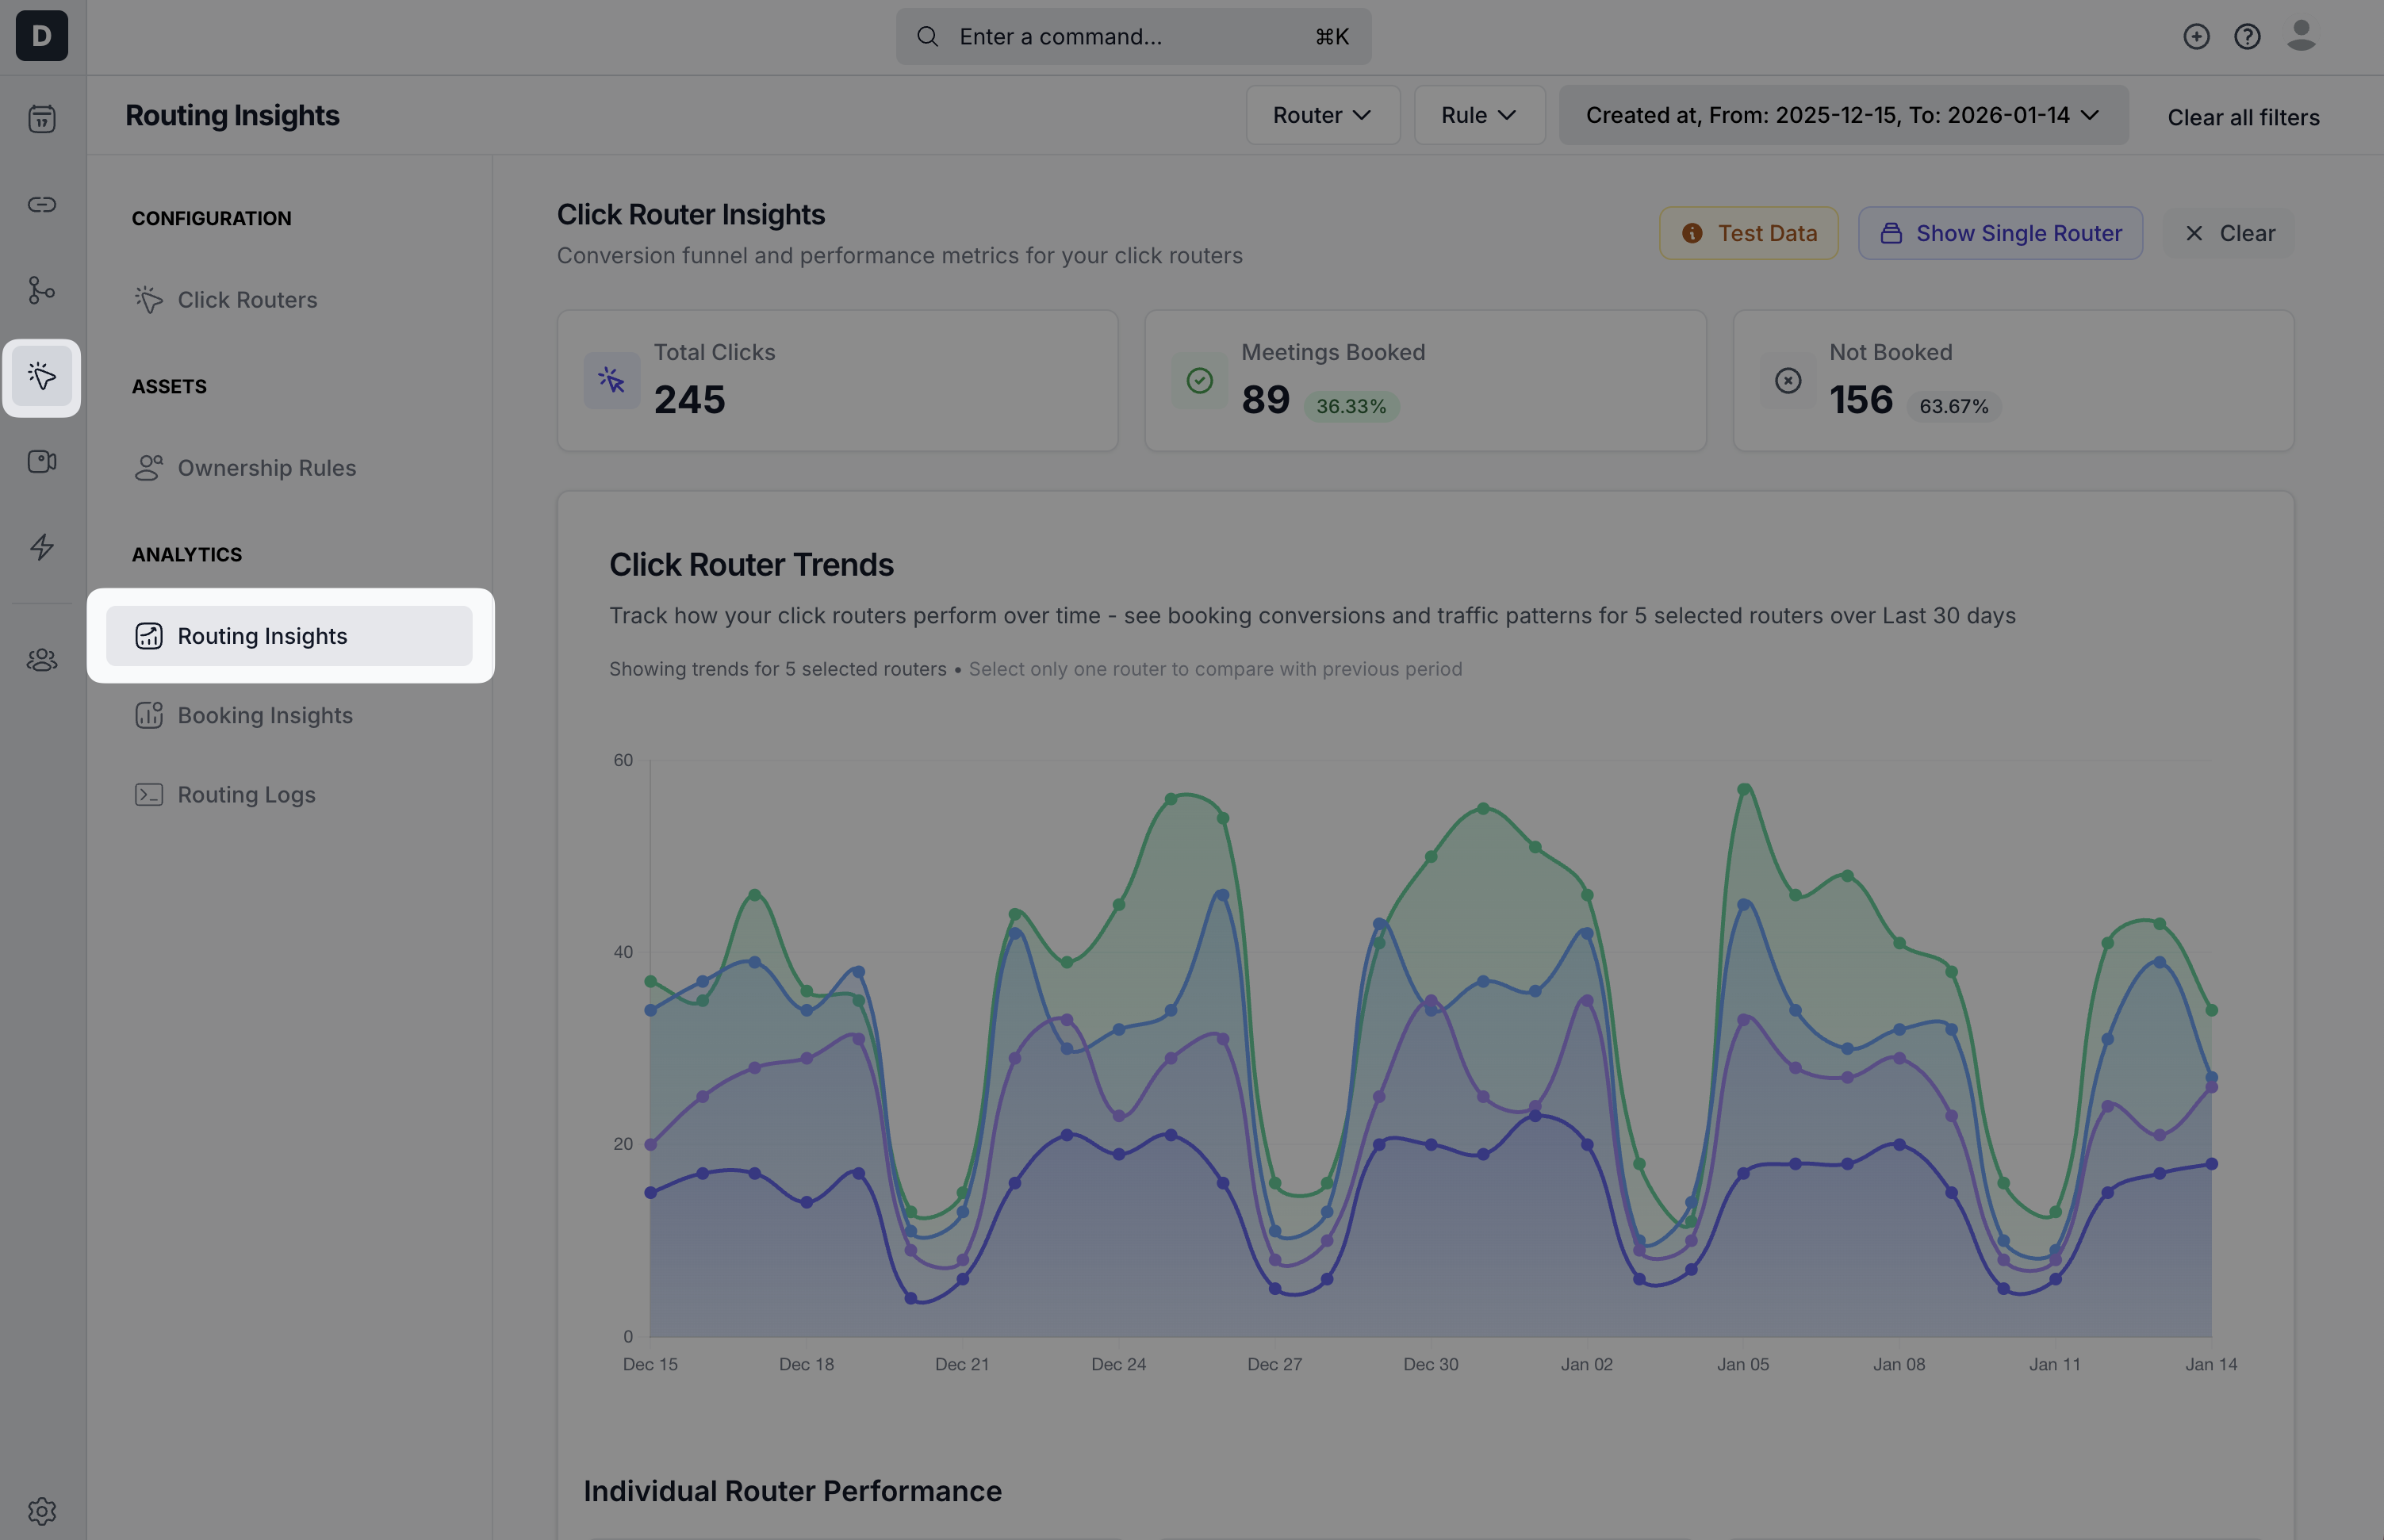Select the click router cursor sidebar icon
The image size is (2384, 1540).
pyautogui.click(x=42, y=377)
